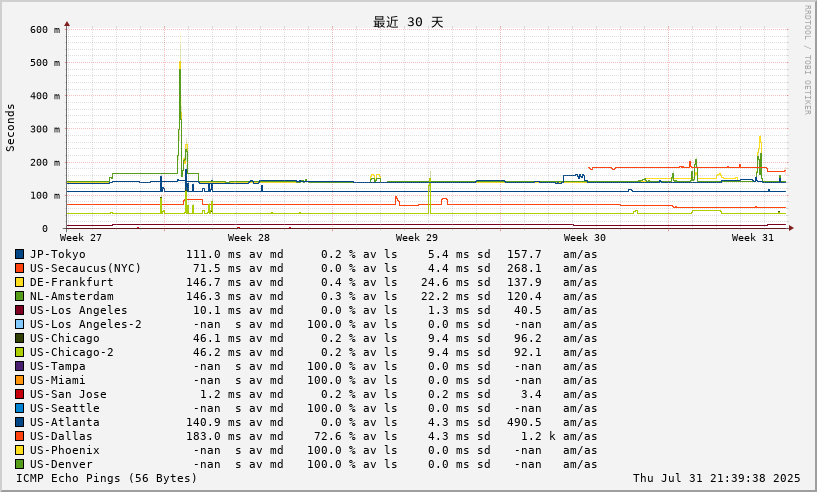
Task: Click the 'US-Dallas' legend label
Action: tap(61, 437)
